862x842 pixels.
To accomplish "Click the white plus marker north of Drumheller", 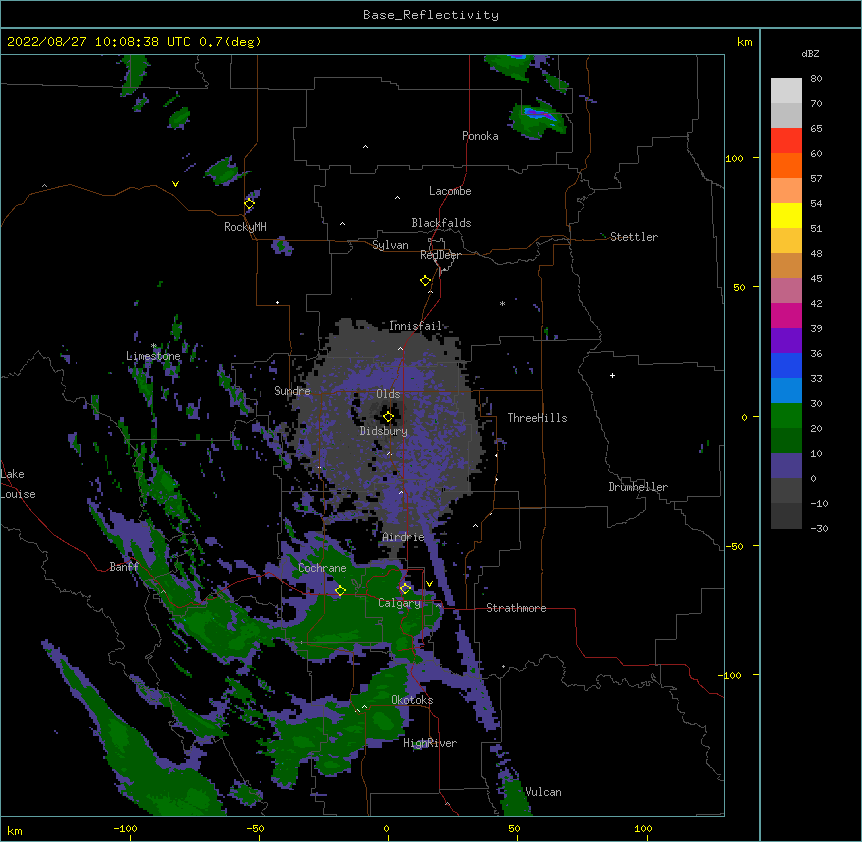I will [612, 375].
